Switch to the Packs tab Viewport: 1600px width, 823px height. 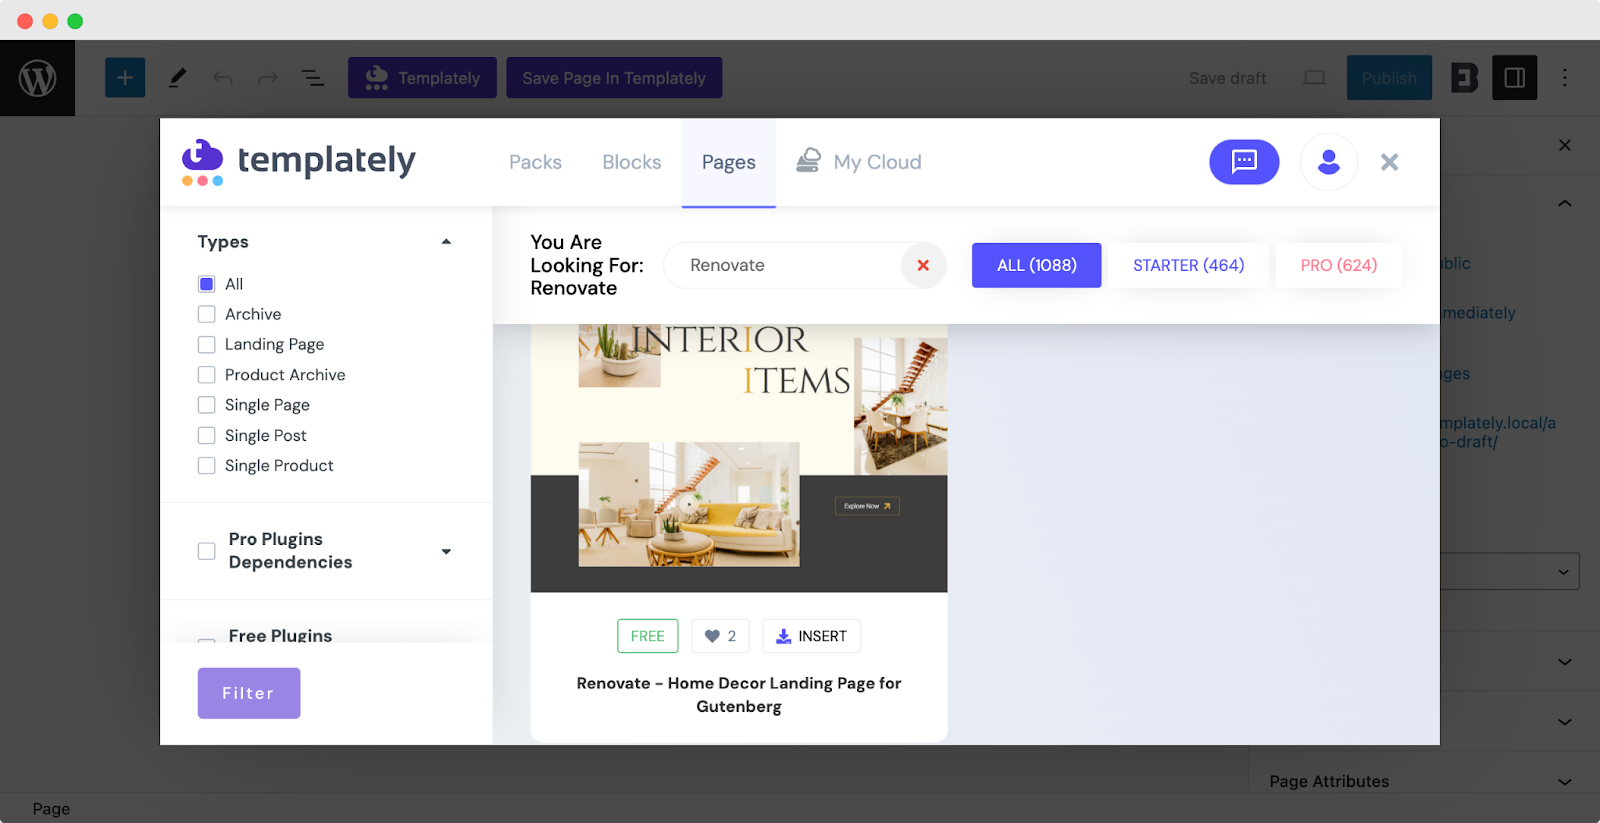[x=535, y=162]
